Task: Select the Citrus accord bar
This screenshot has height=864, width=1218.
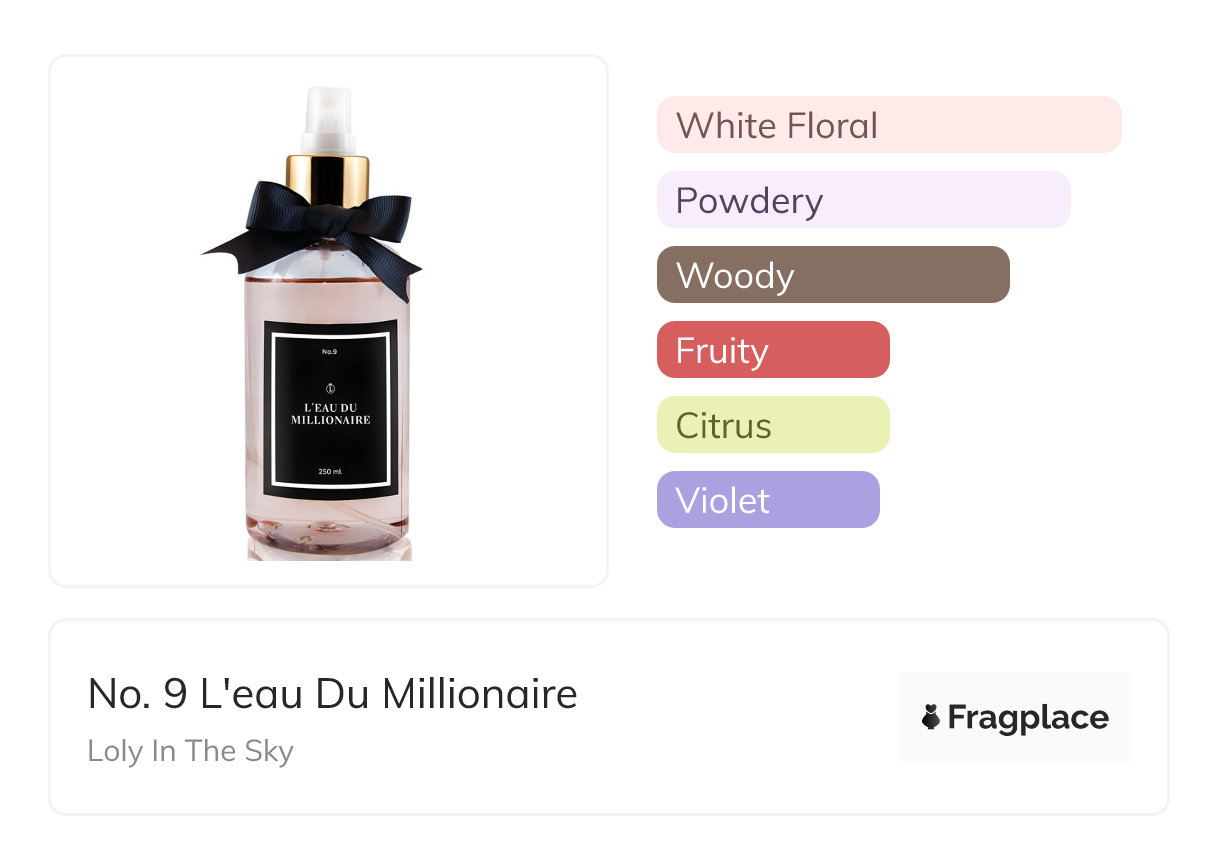Action: (773, 425)
